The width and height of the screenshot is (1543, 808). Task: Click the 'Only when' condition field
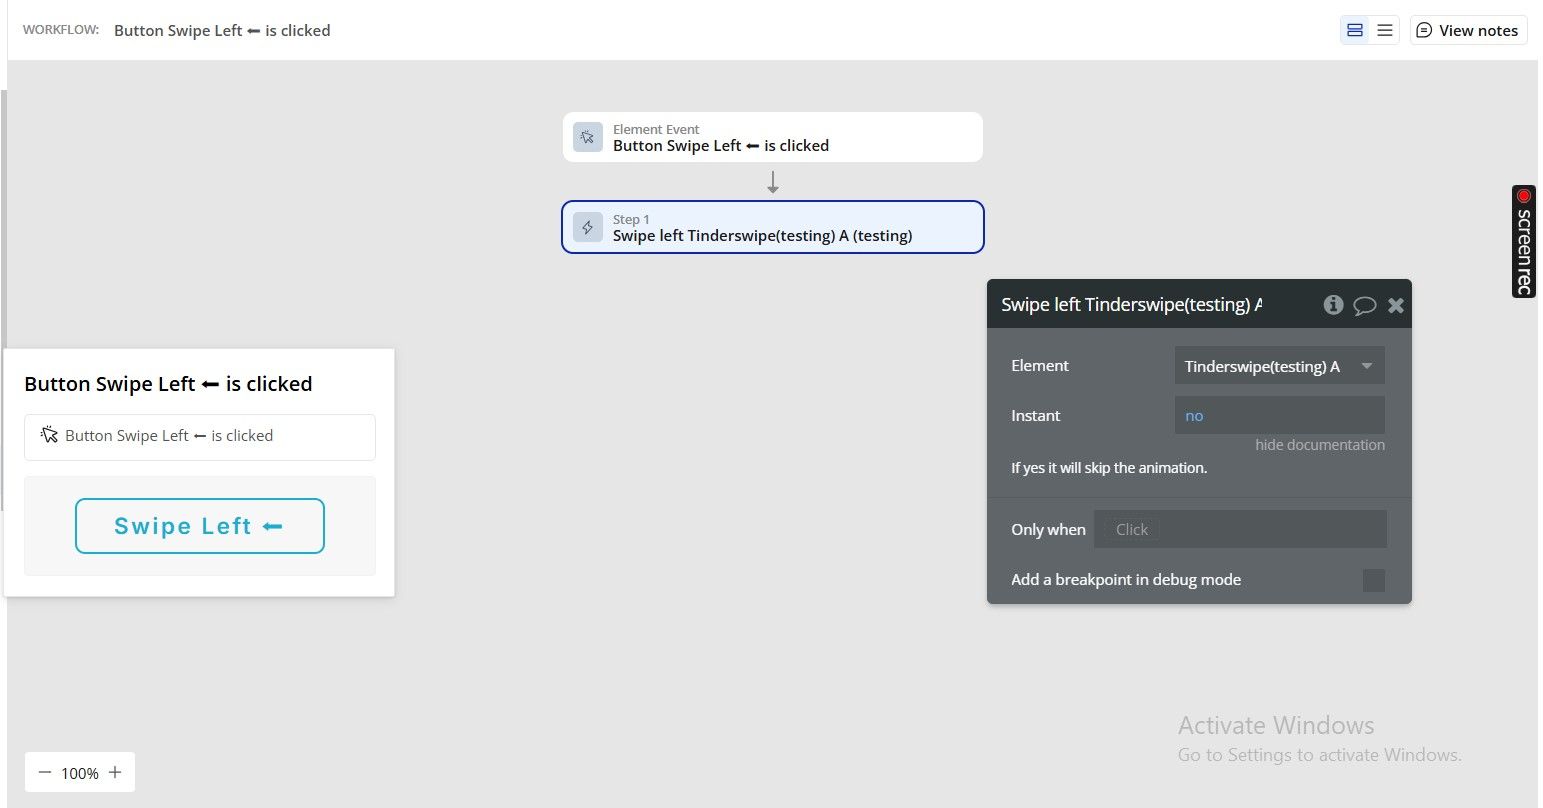(1240, 529)
